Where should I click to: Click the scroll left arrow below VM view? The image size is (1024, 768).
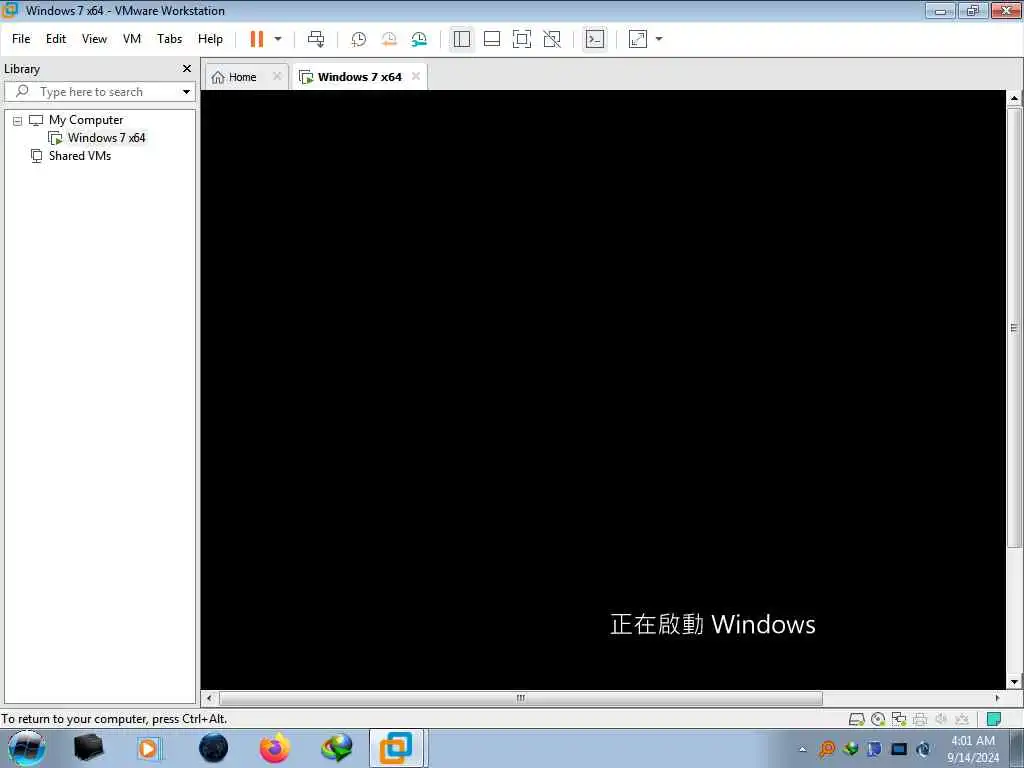pos(209,698)
